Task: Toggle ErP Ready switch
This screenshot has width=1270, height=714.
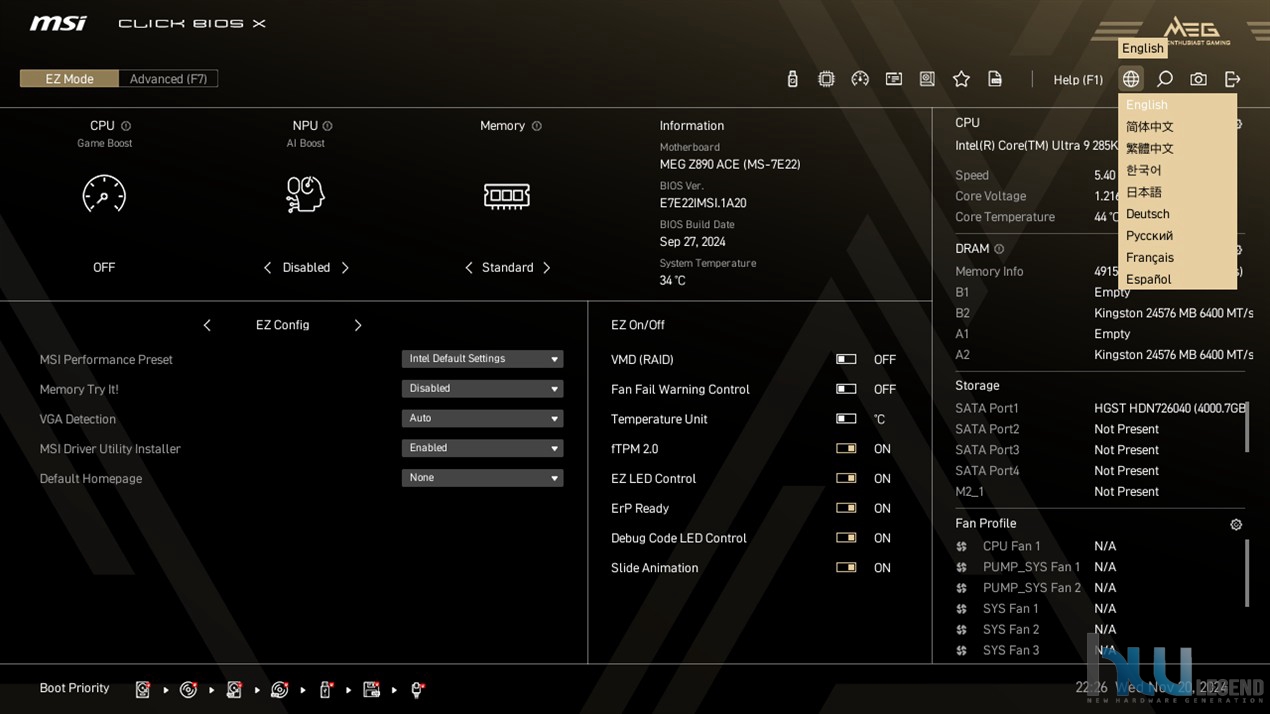Action: tap(846, 508)
